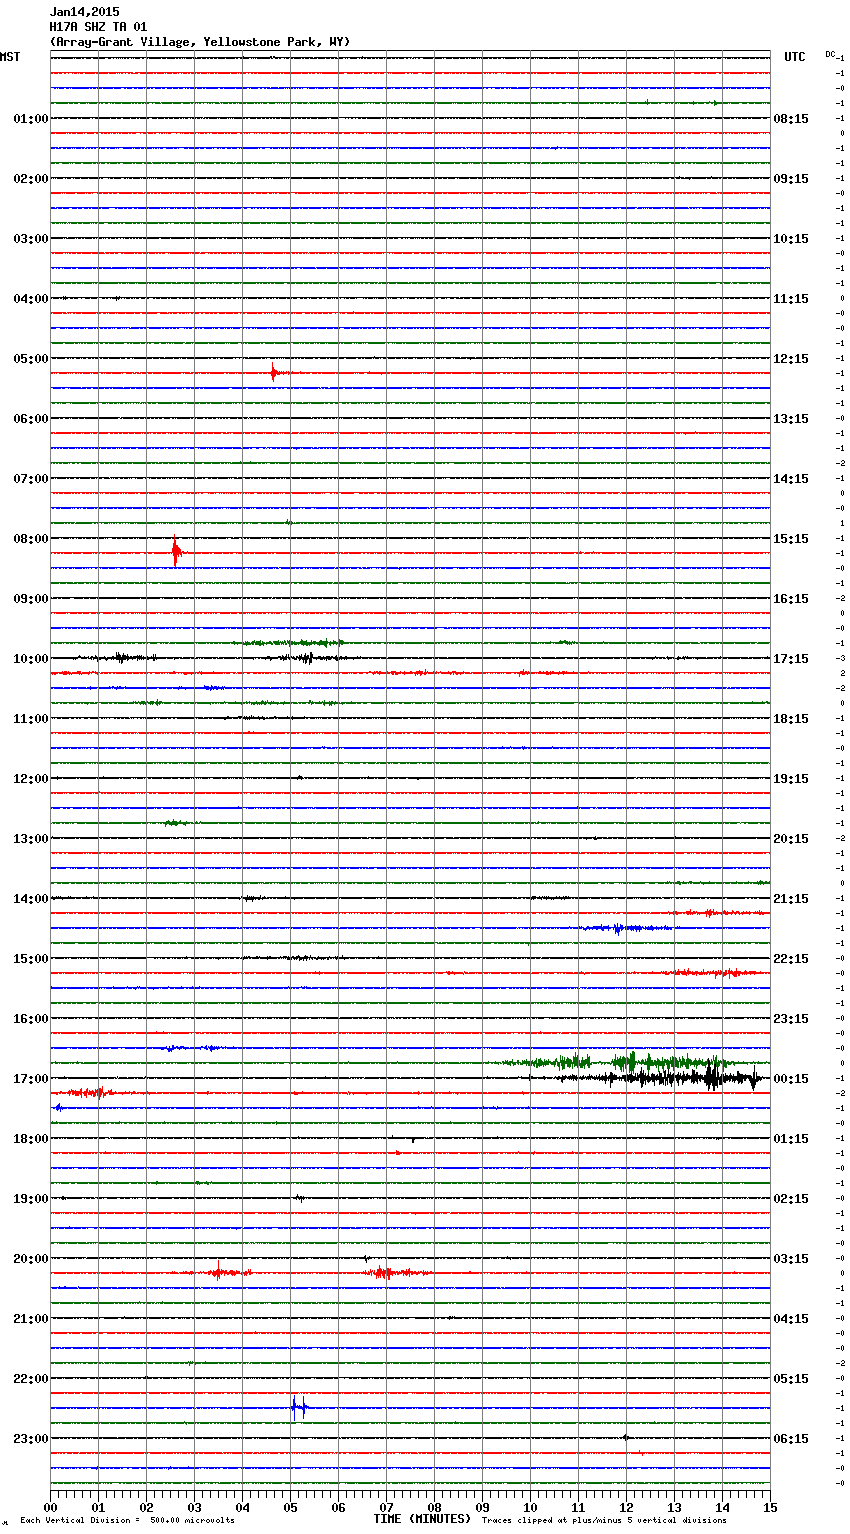Click the 06:15 UTC time label
850x1534 pixels.
pyautogui.click(x=791, y=1439)
